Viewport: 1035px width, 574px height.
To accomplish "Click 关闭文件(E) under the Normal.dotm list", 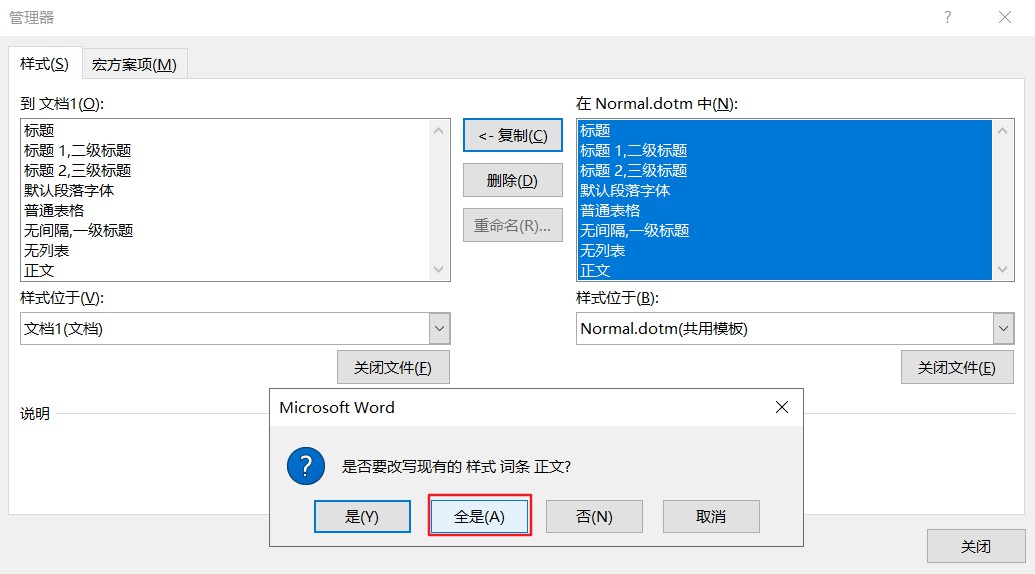I will [957, 367].
